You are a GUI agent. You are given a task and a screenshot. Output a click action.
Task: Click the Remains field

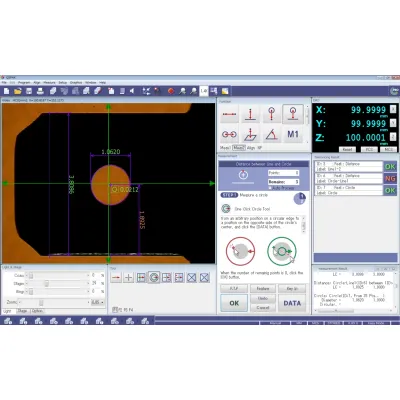coord(283,182)
